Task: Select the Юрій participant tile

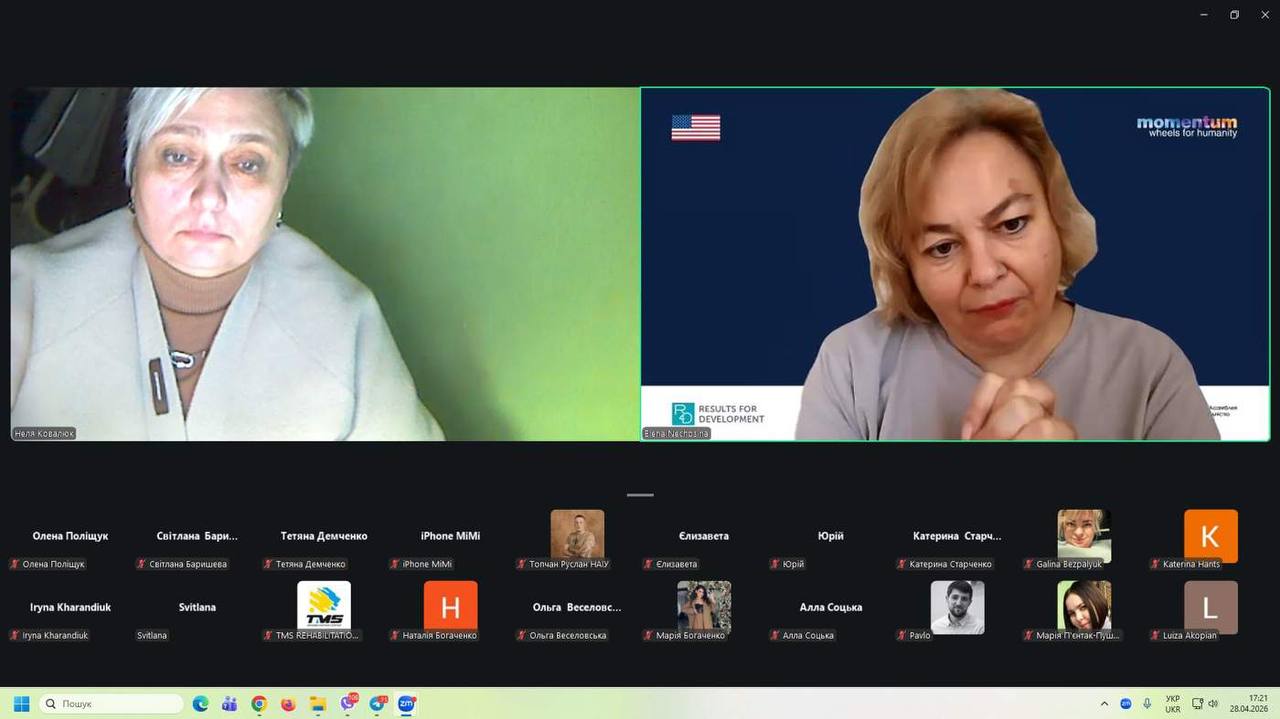Action: [830, 540]
